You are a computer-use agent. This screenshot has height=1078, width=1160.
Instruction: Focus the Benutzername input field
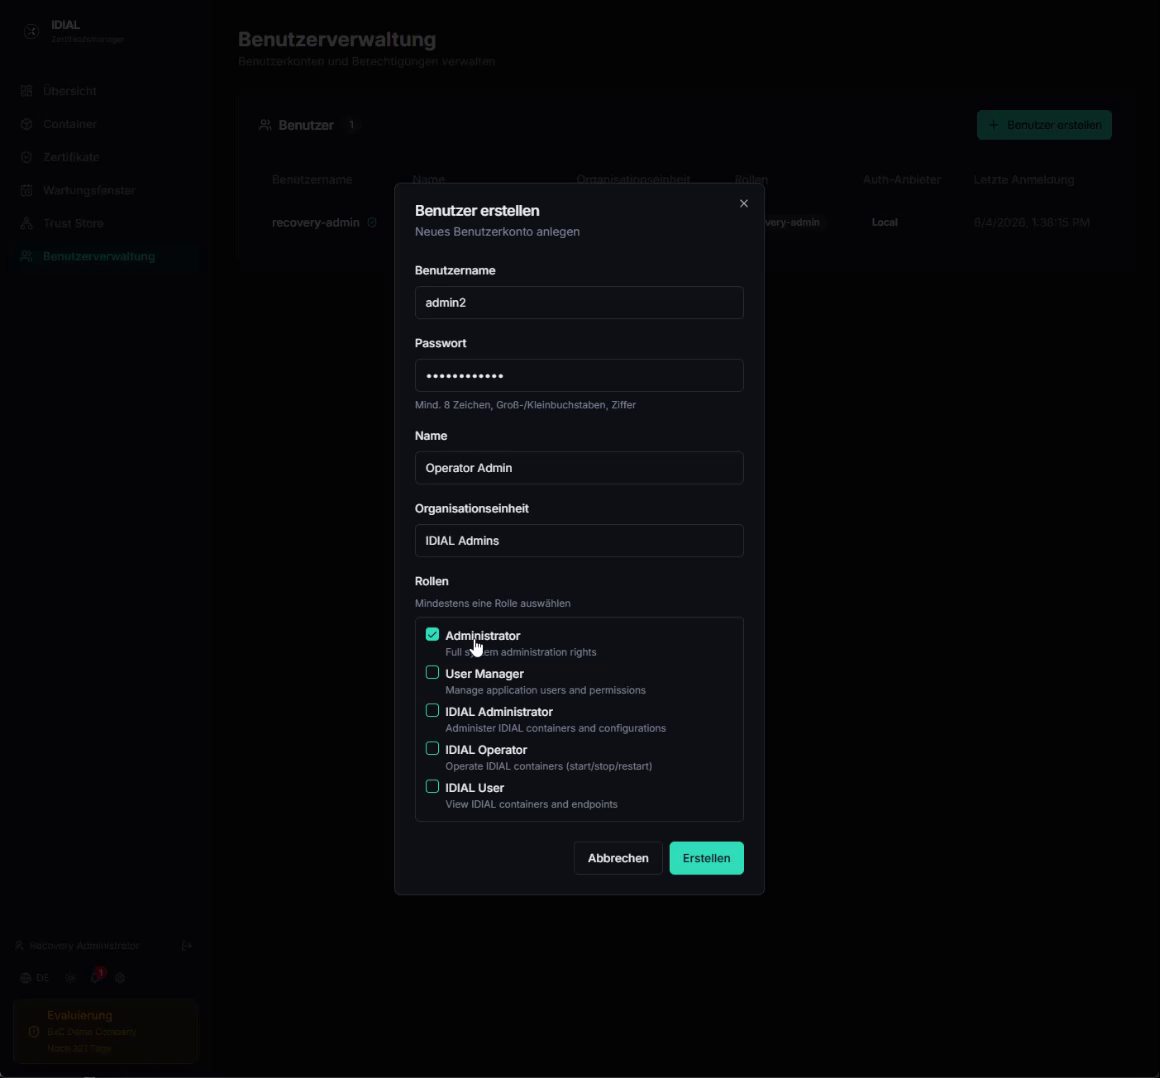(579, 303)
